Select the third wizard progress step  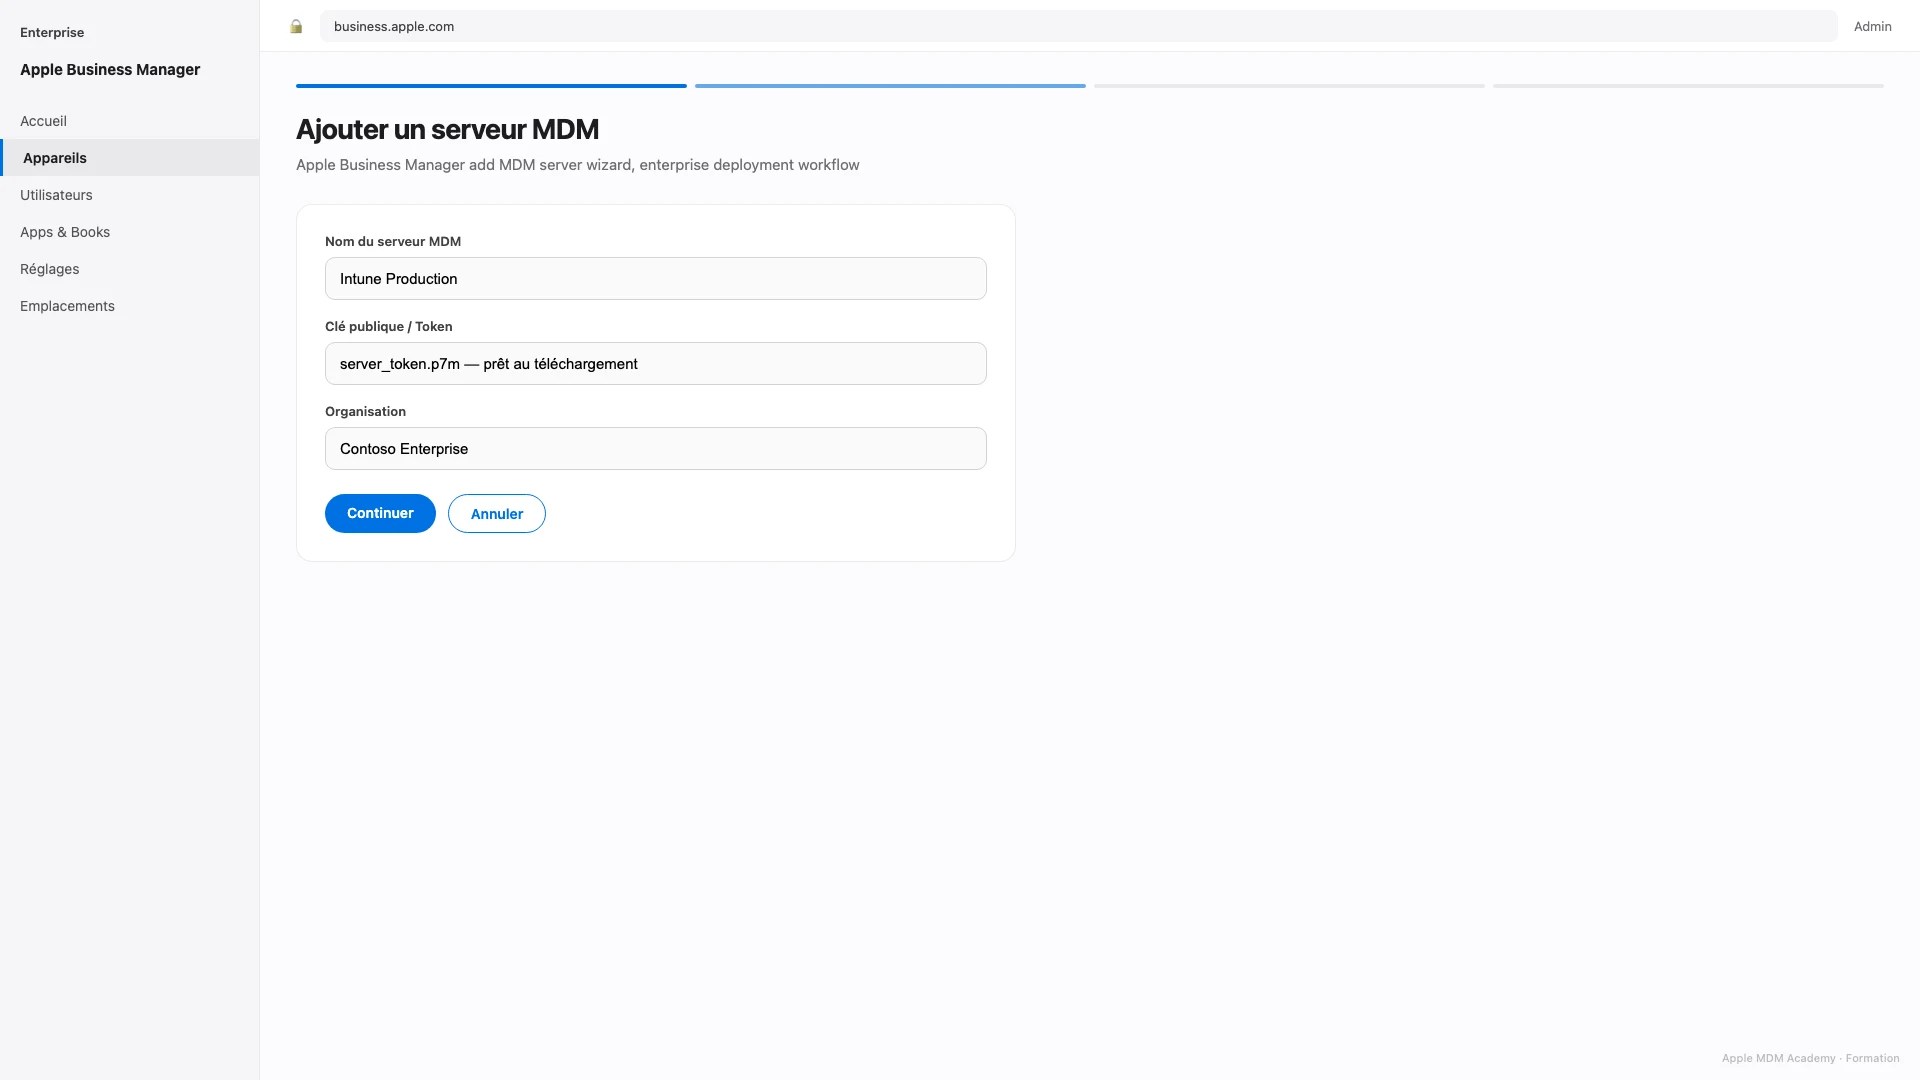tap(1289, 86)
